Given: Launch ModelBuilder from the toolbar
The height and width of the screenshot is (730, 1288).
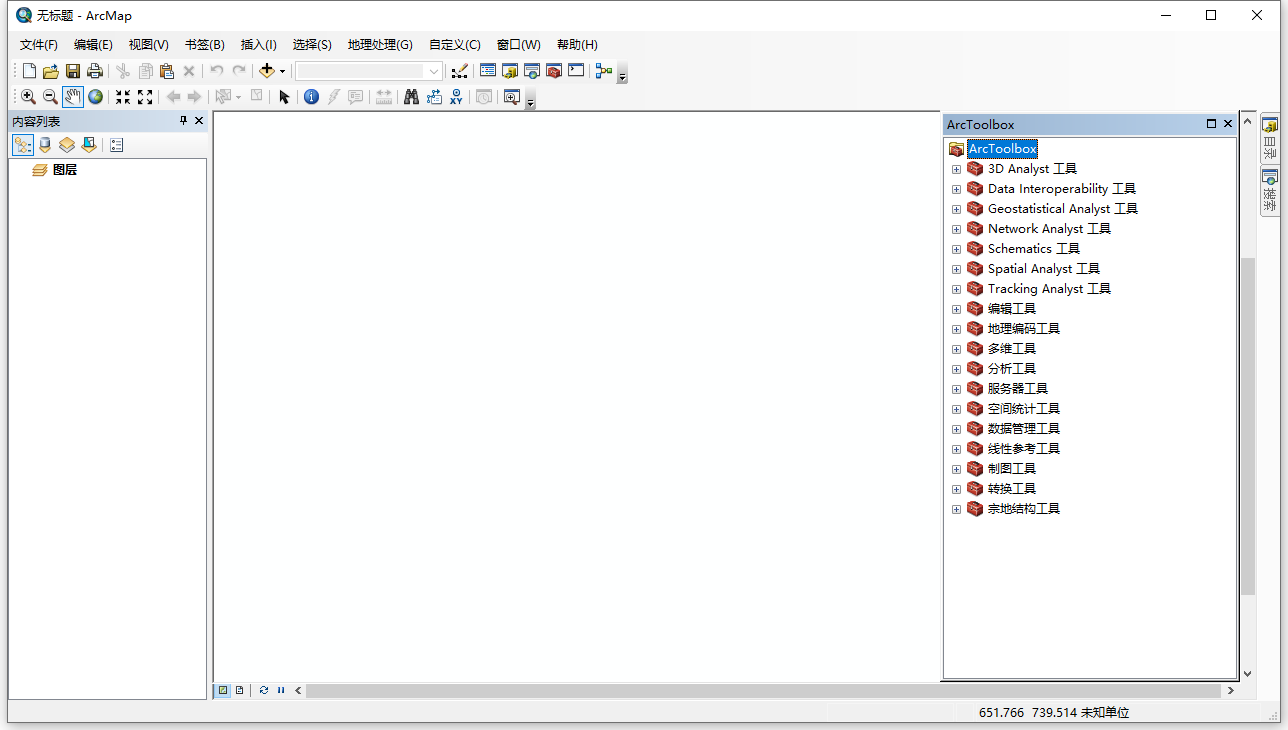Looking at the screenshot, I should [x=603, y=71].
